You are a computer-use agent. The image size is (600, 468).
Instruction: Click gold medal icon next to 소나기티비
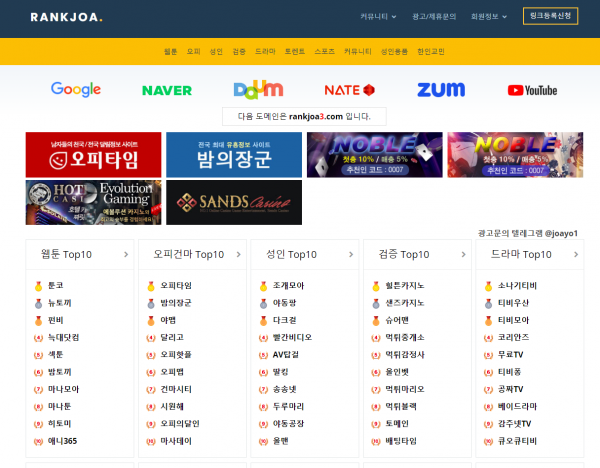coord(488,286)
